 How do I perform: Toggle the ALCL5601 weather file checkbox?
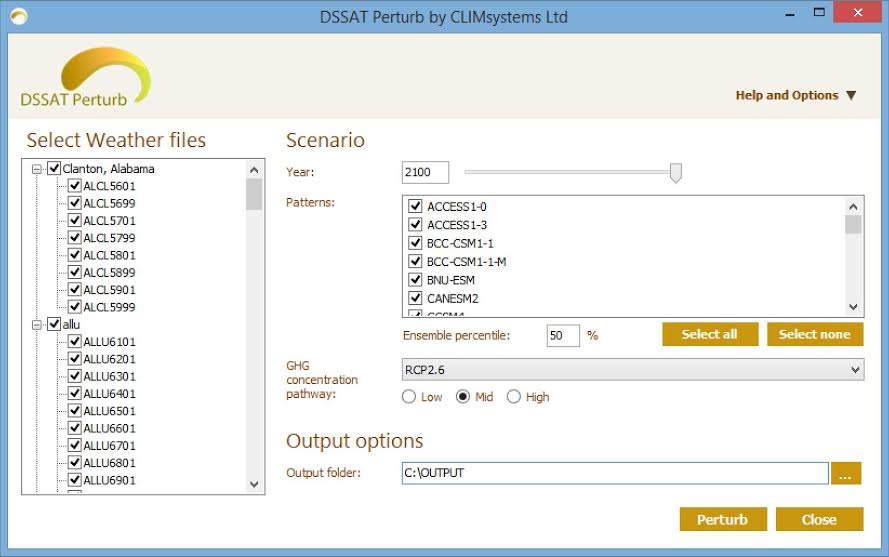(x=74, y=185)
